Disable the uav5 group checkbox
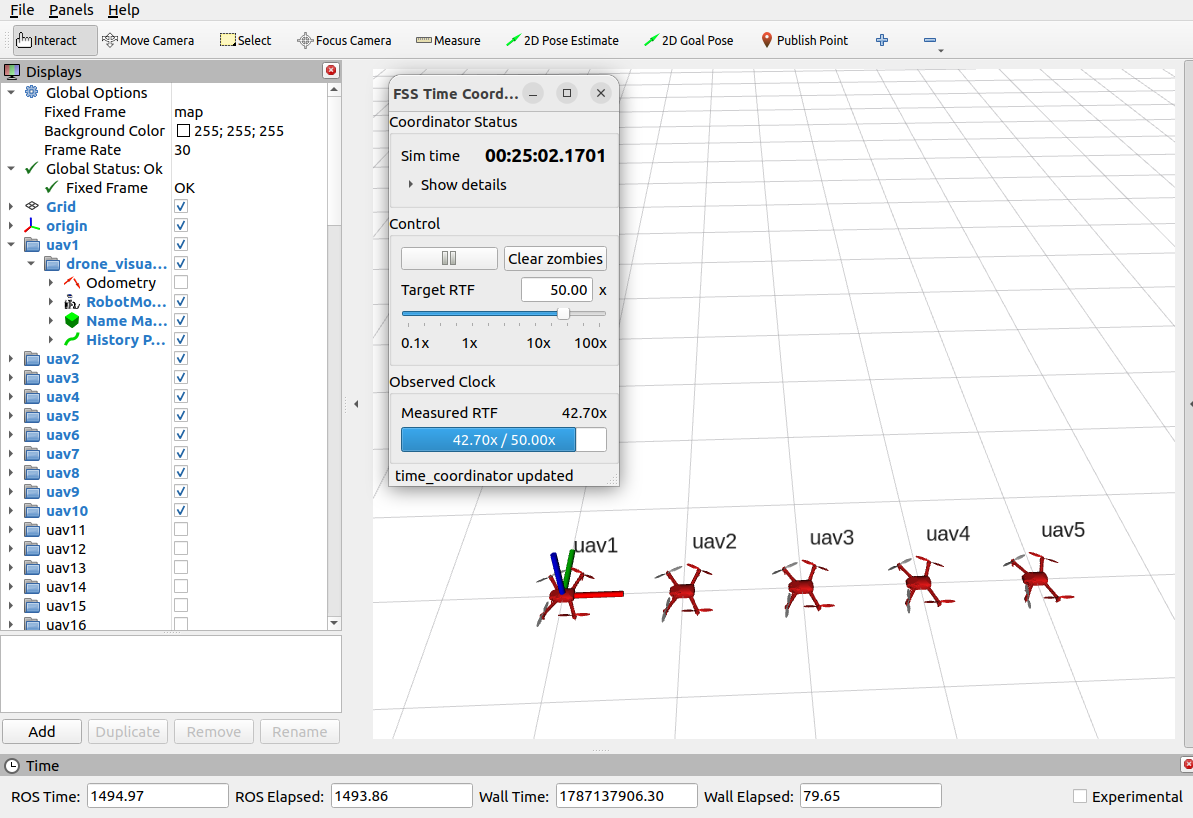 coord(181,415)
